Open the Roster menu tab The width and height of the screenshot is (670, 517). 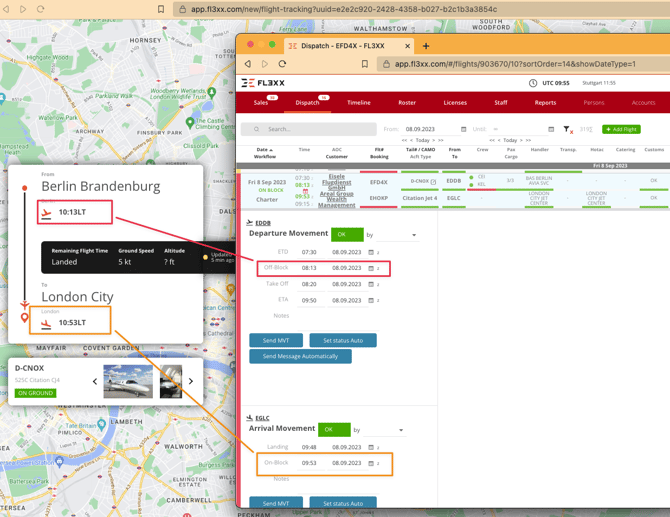(407, 102)
